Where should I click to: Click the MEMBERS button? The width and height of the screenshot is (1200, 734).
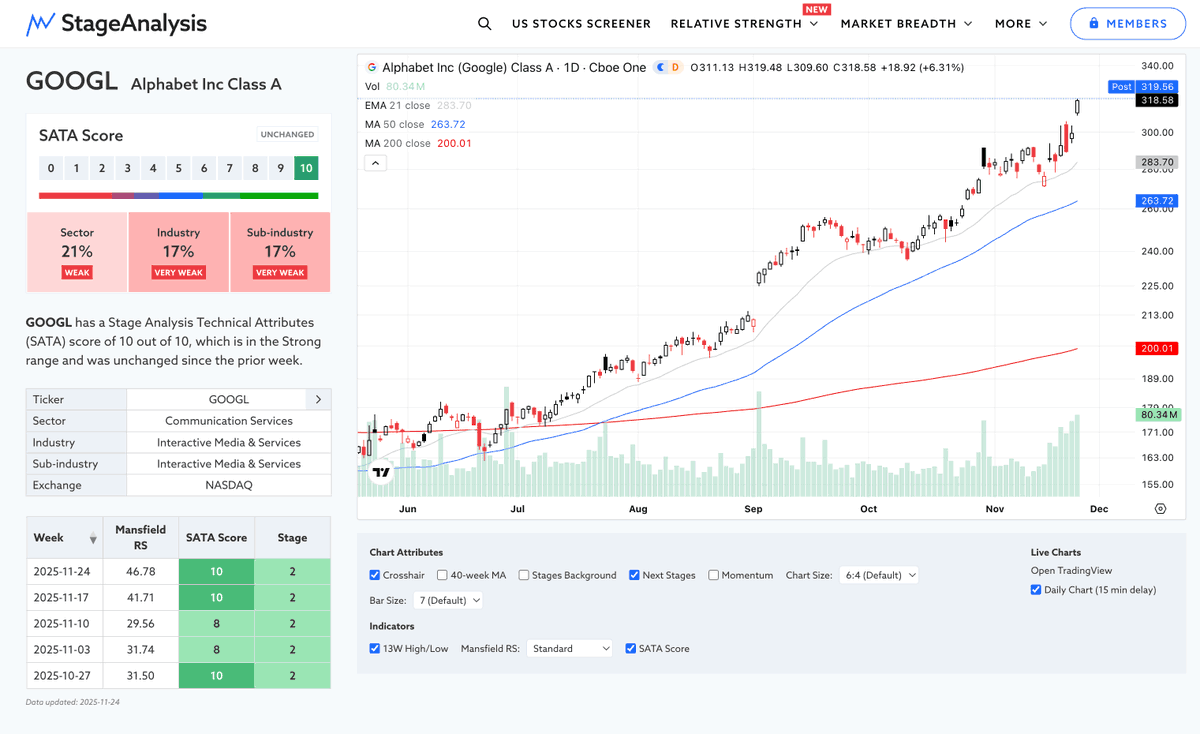point(1128,23)
